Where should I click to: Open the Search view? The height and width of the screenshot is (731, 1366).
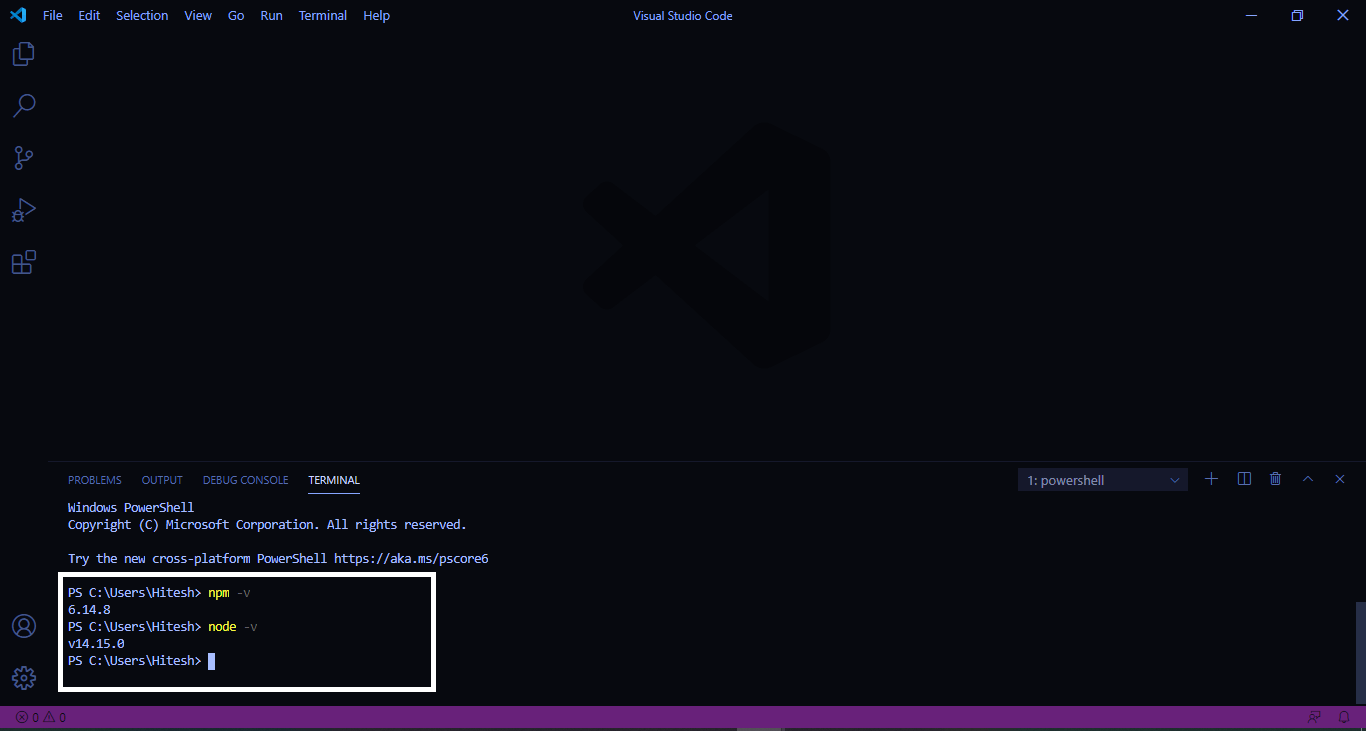coord(24,106)
